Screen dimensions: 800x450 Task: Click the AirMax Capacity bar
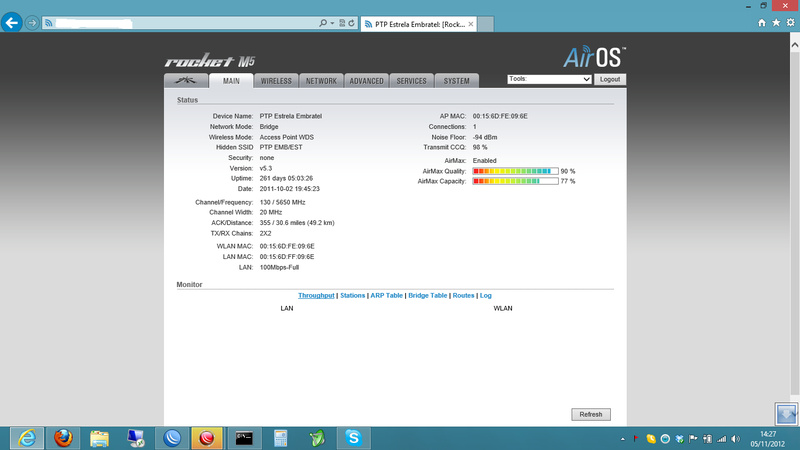(x=515, y=181)
